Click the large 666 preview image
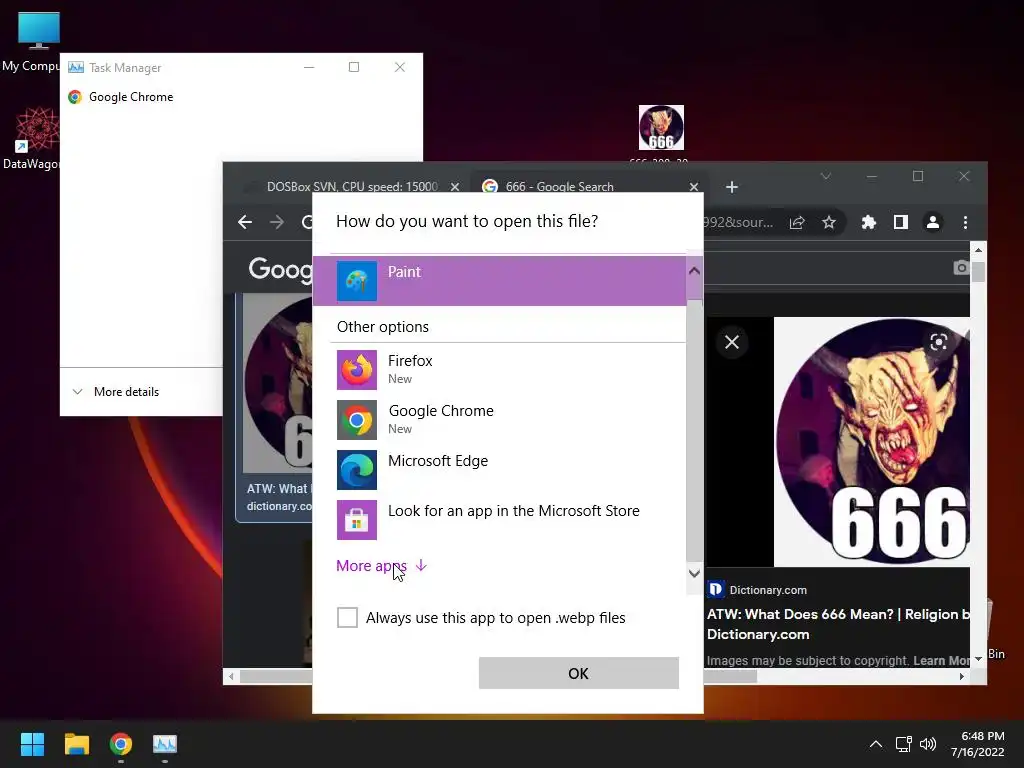Viewport: 1024px width, 768px height. click(x=871, y=442)
